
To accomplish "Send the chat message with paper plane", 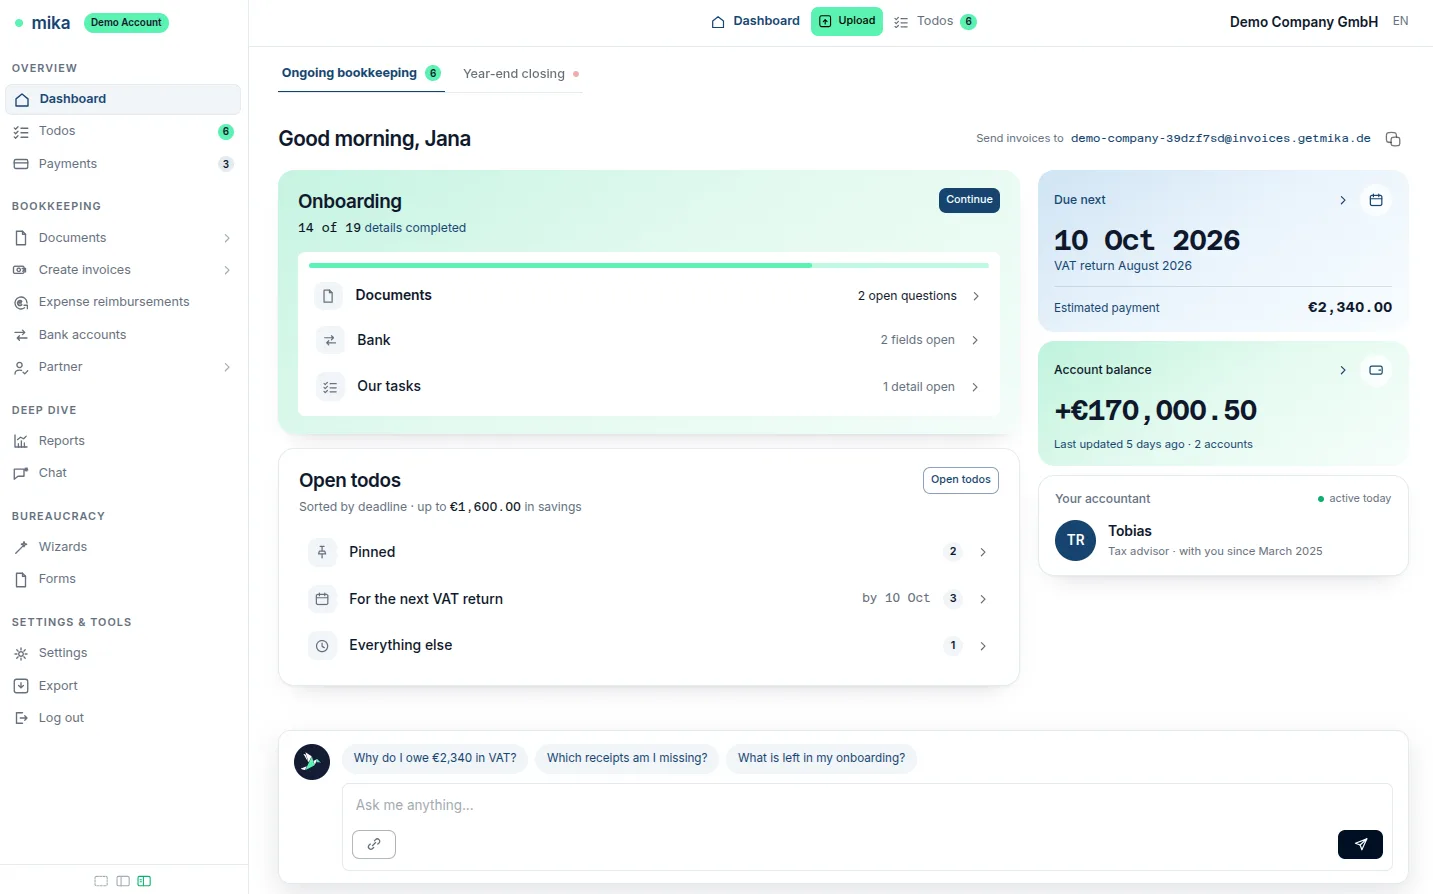I will [1360, 844].
